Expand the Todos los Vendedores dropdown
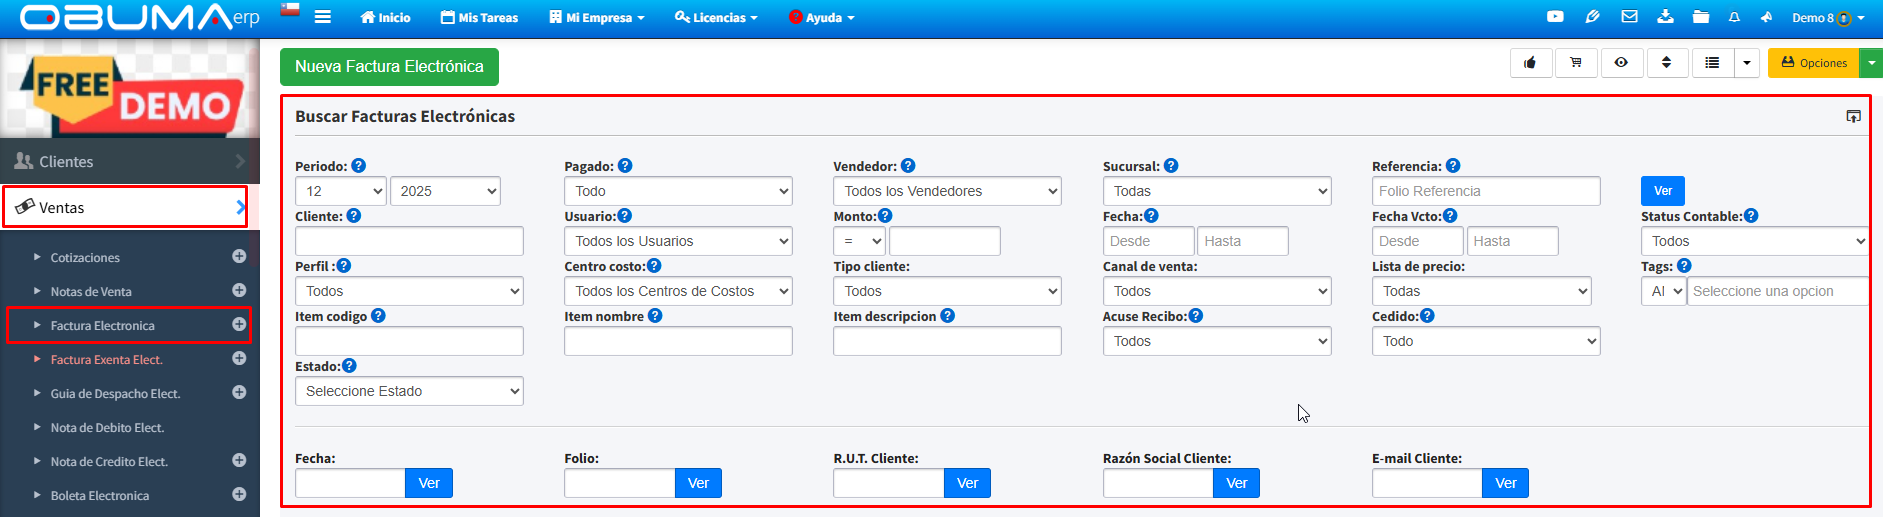Screen dimensions: 1883x517 click(x=946, y=191)
